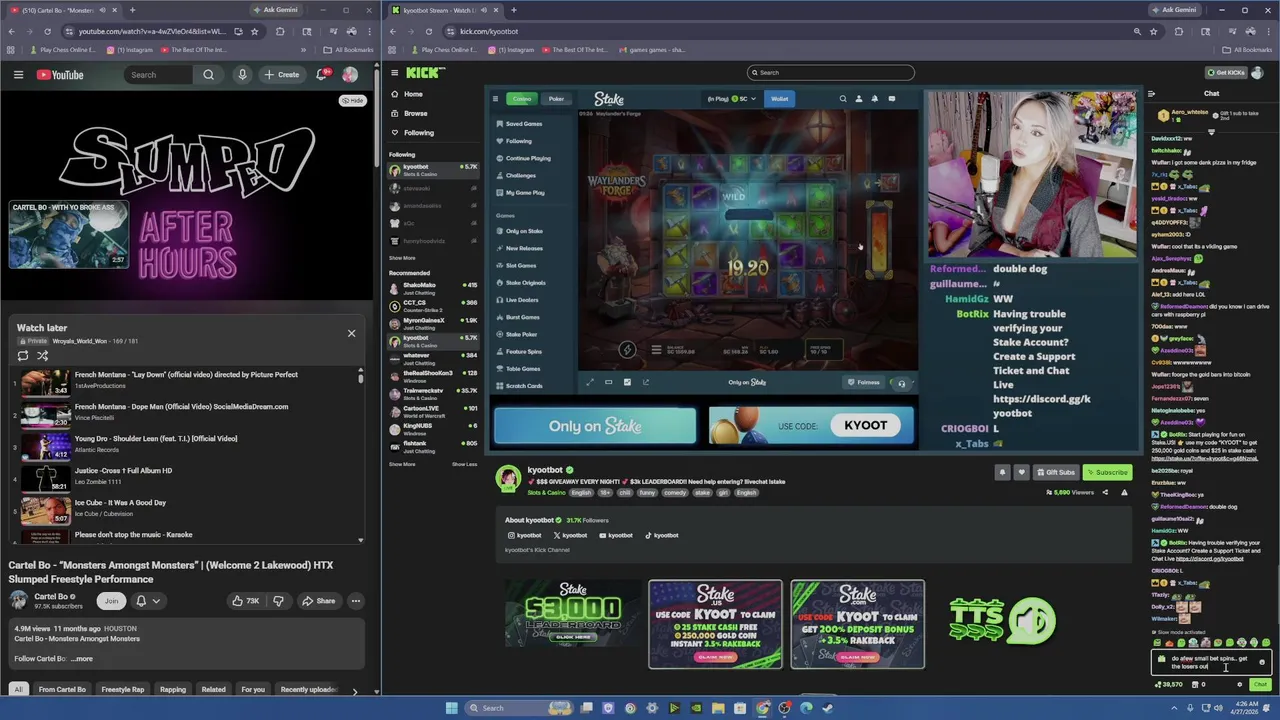1280x720 pixels.
Task: Select the Freestyle Rap chip
Action: tap(123, 689)
